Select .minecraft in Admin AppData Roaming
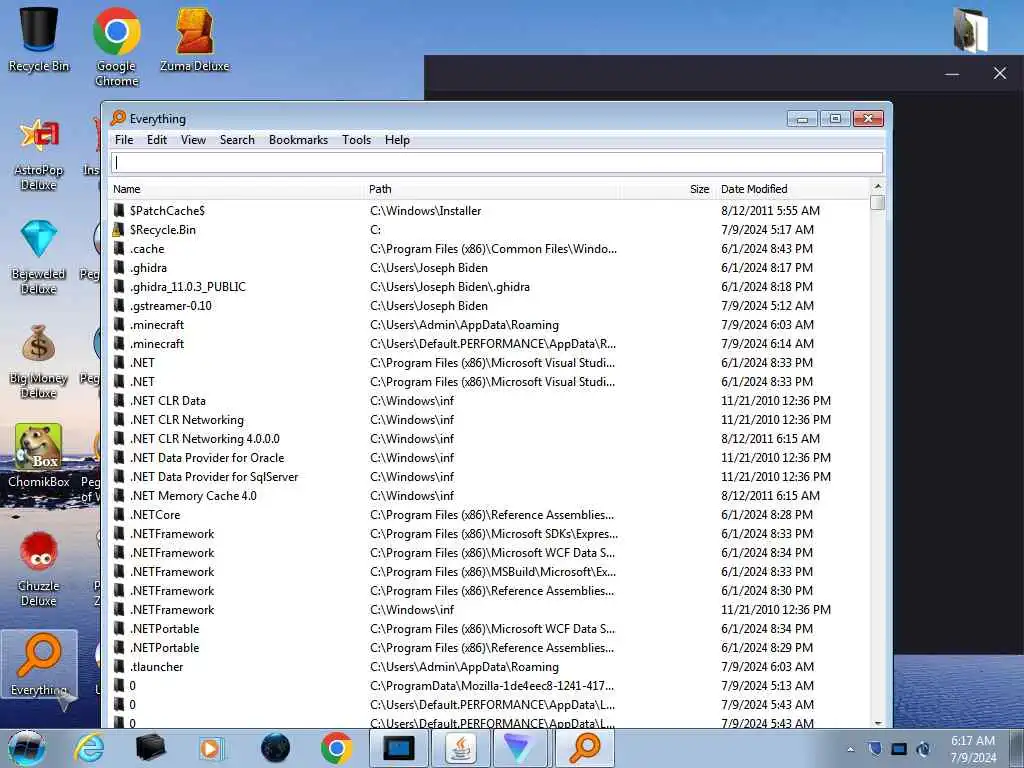1024x768 pixels. 489,324
